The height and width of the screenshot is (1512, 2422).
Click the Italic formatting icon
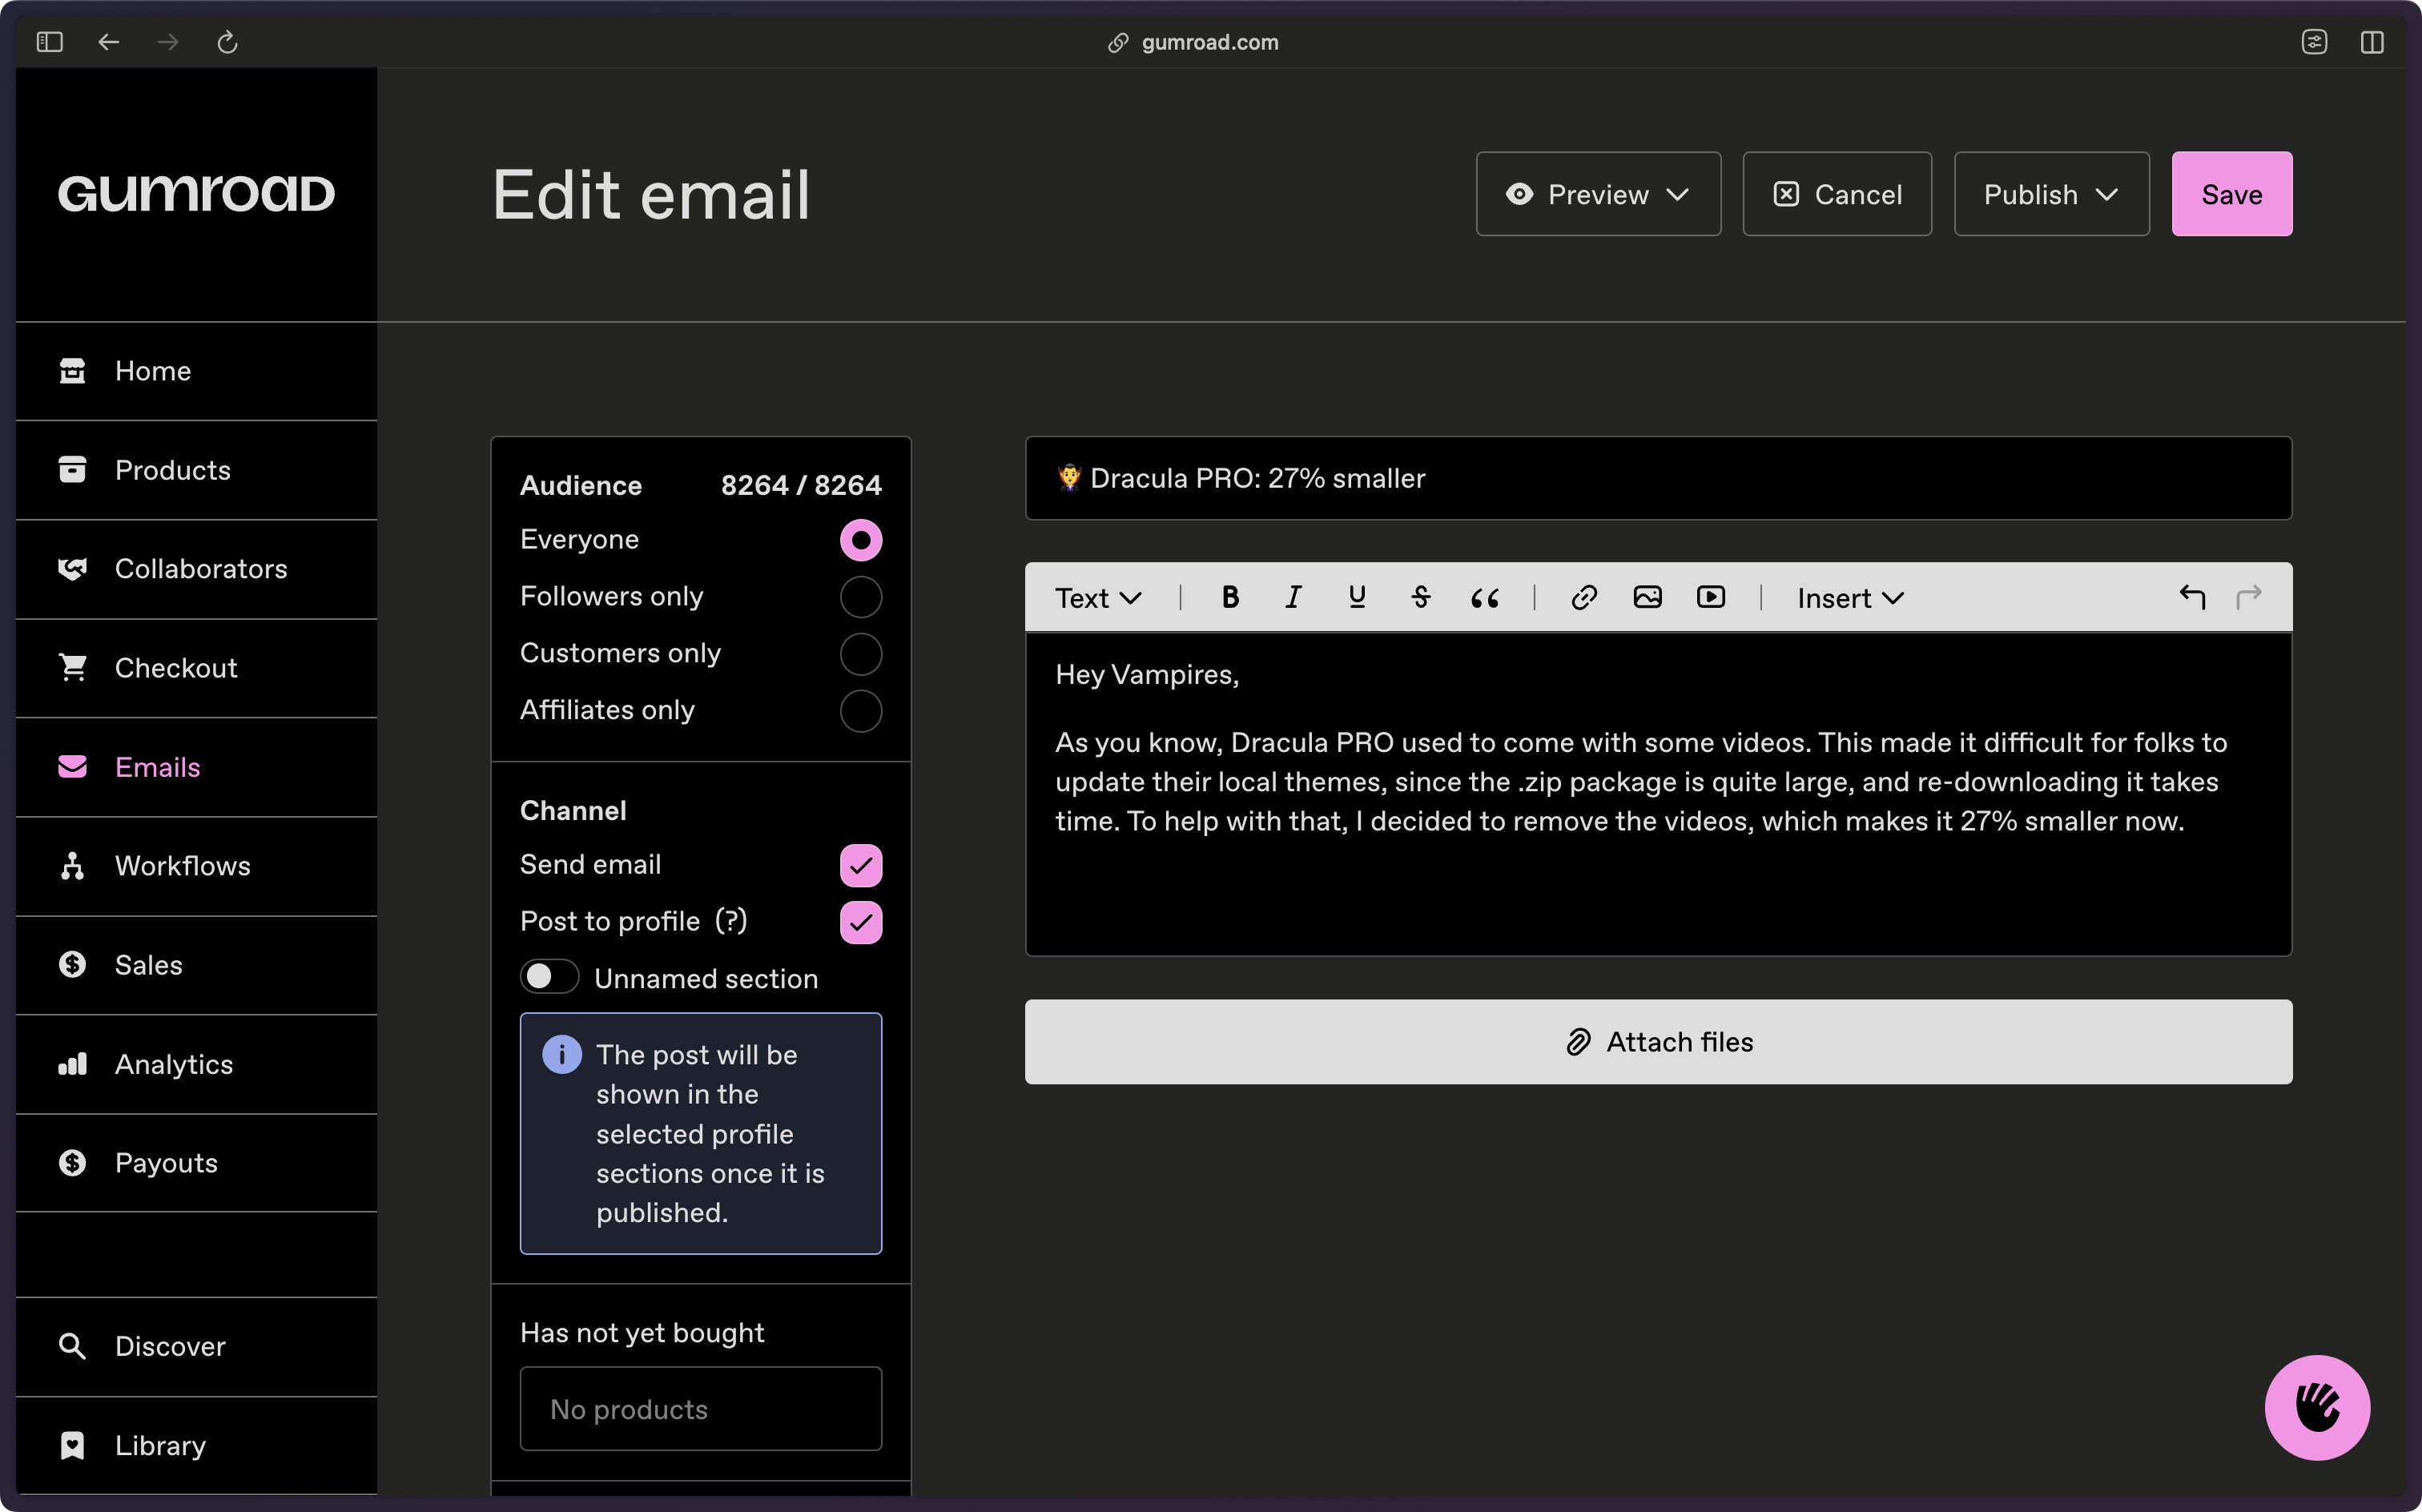point(1292,597)
